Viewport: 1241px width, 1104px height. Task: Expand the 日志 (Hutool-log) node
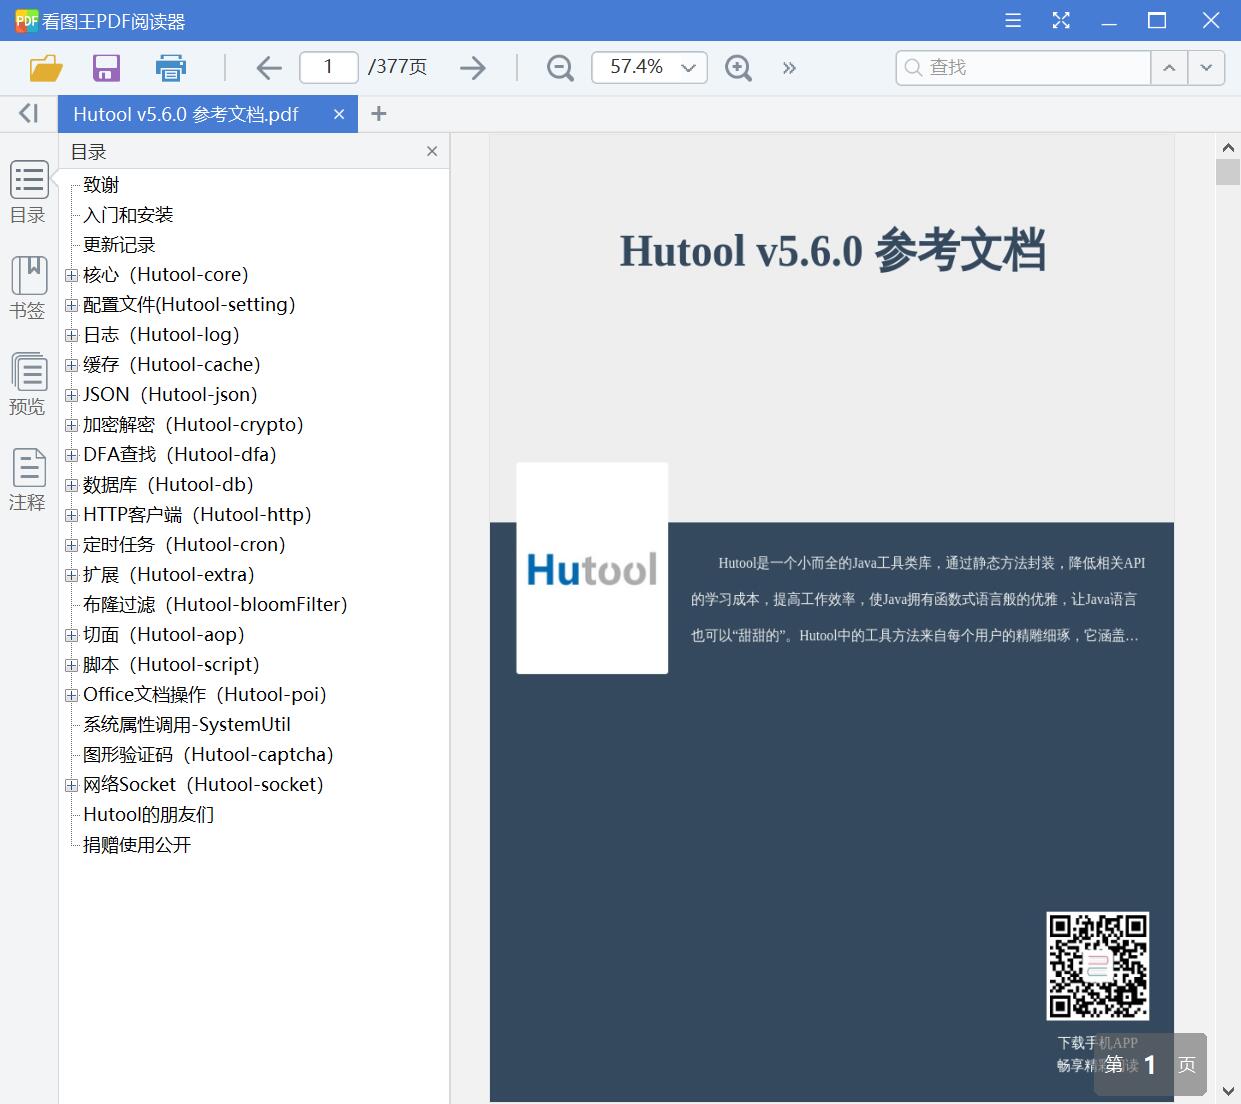[71, 335]
